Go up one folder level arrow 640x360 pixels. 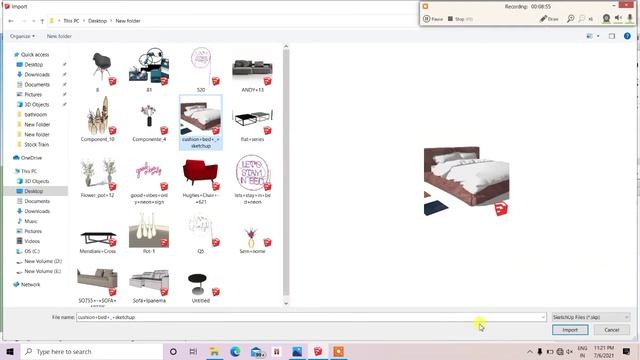[42, 21]
